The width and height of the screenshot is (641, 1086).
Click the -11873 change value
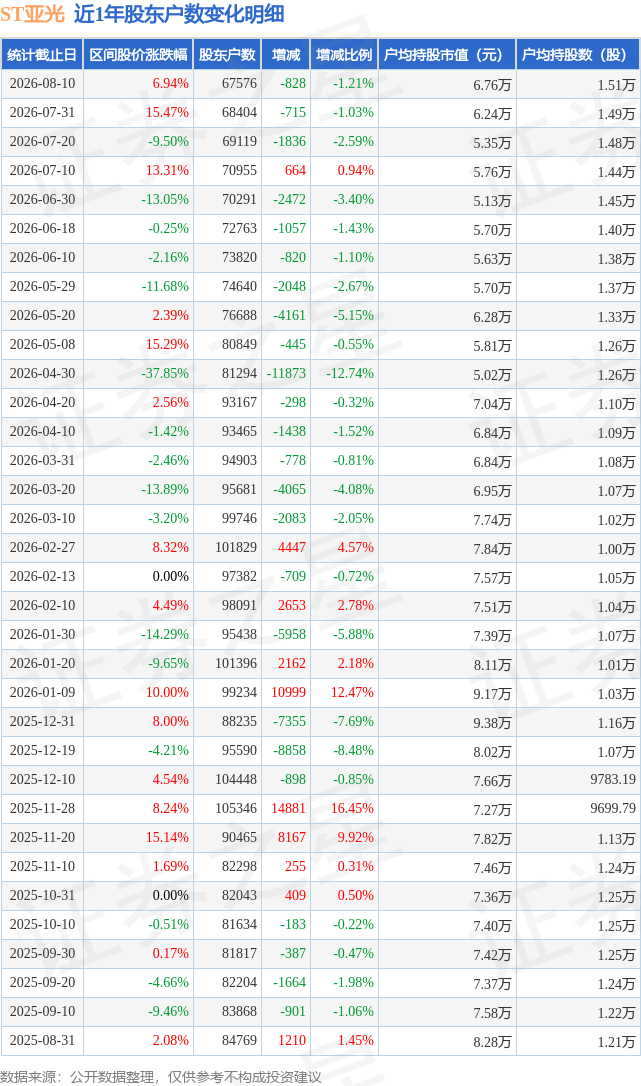point(286,373)
